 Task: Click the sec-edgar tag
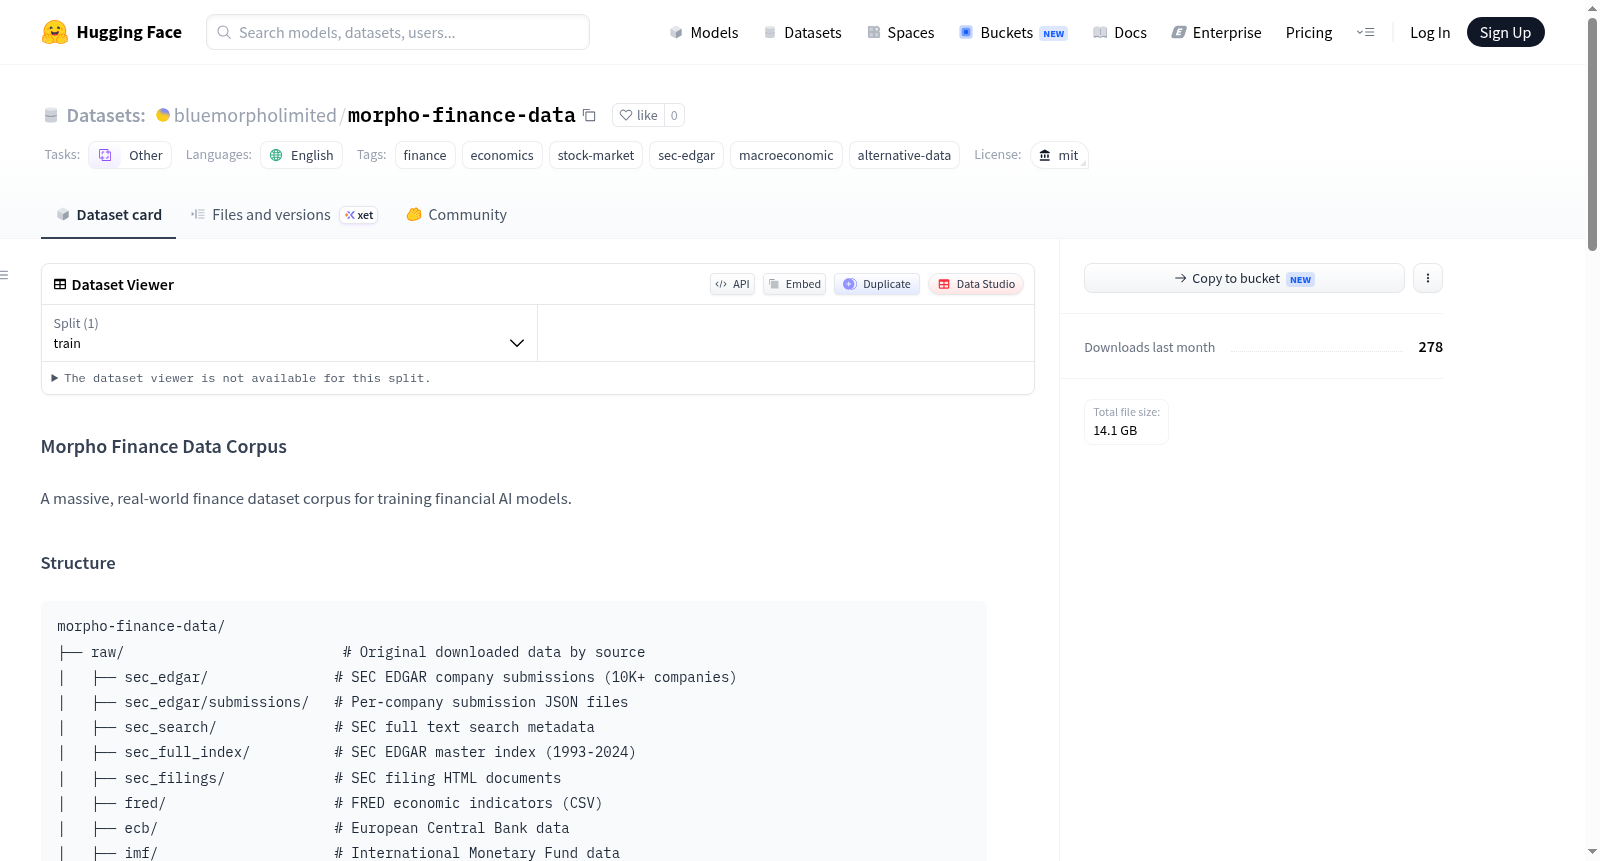686,155
